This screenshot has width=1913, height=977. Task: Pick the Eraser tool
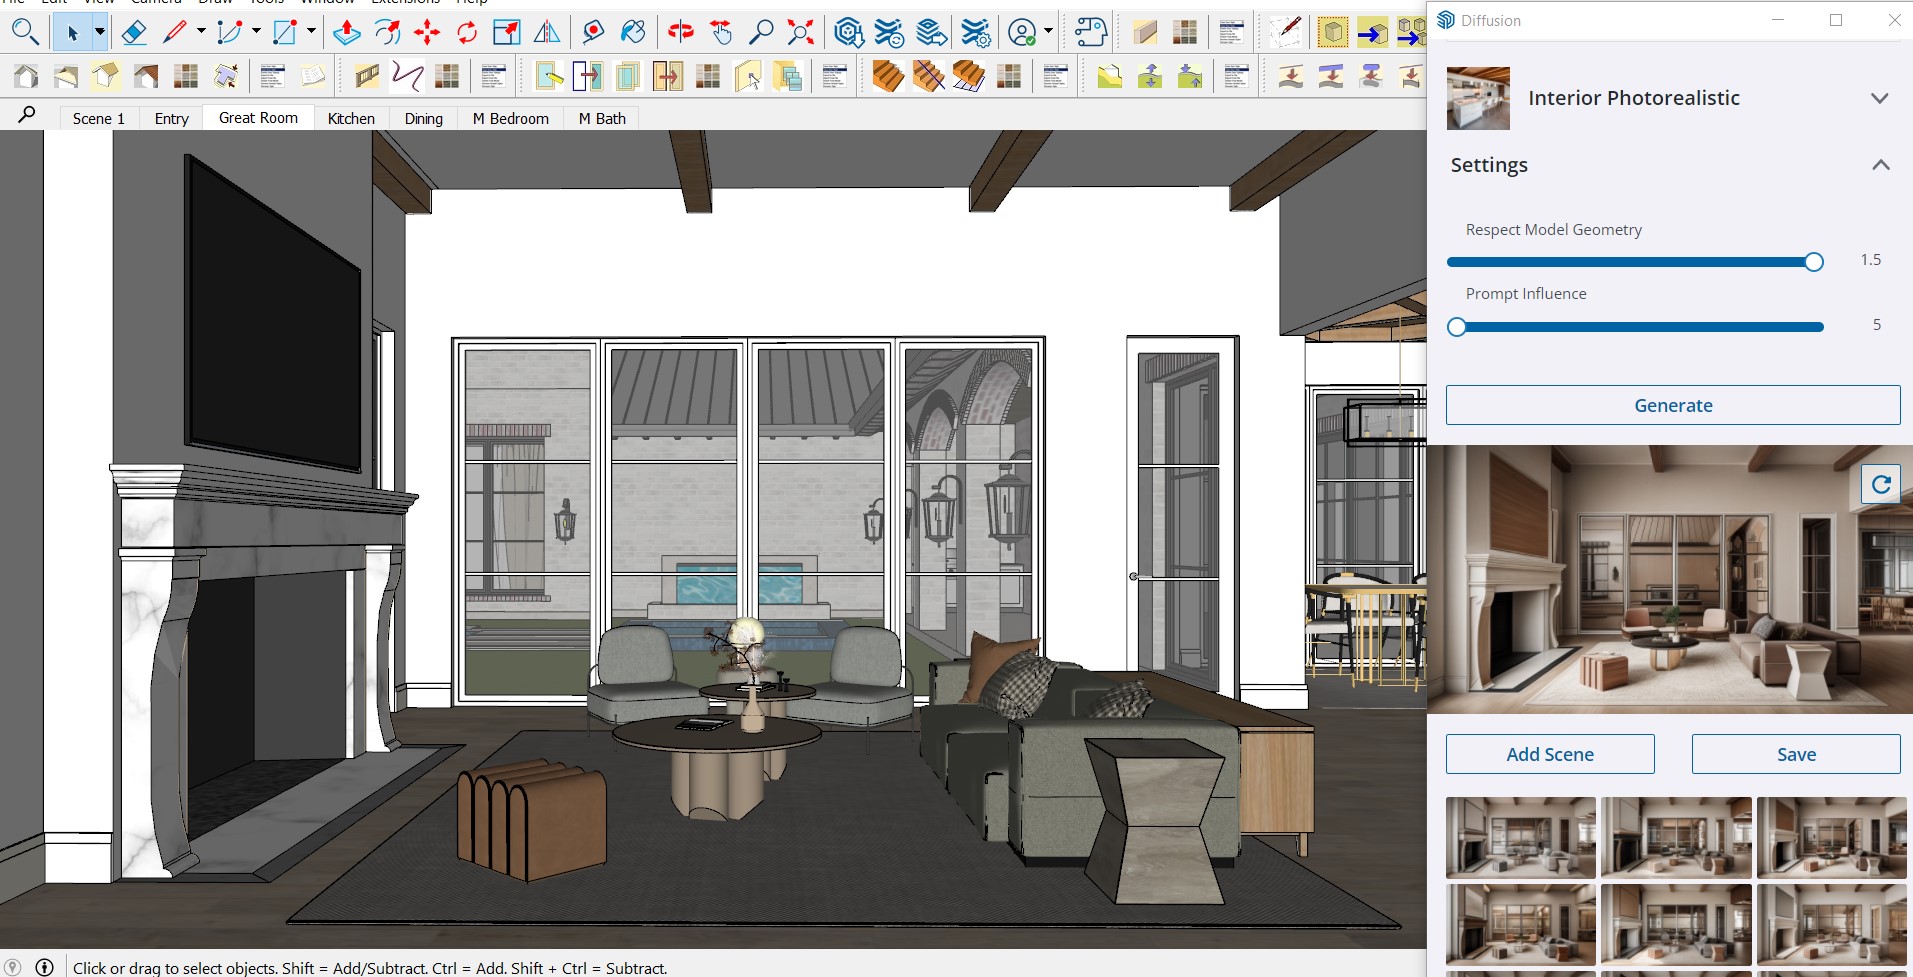(133, 33)
